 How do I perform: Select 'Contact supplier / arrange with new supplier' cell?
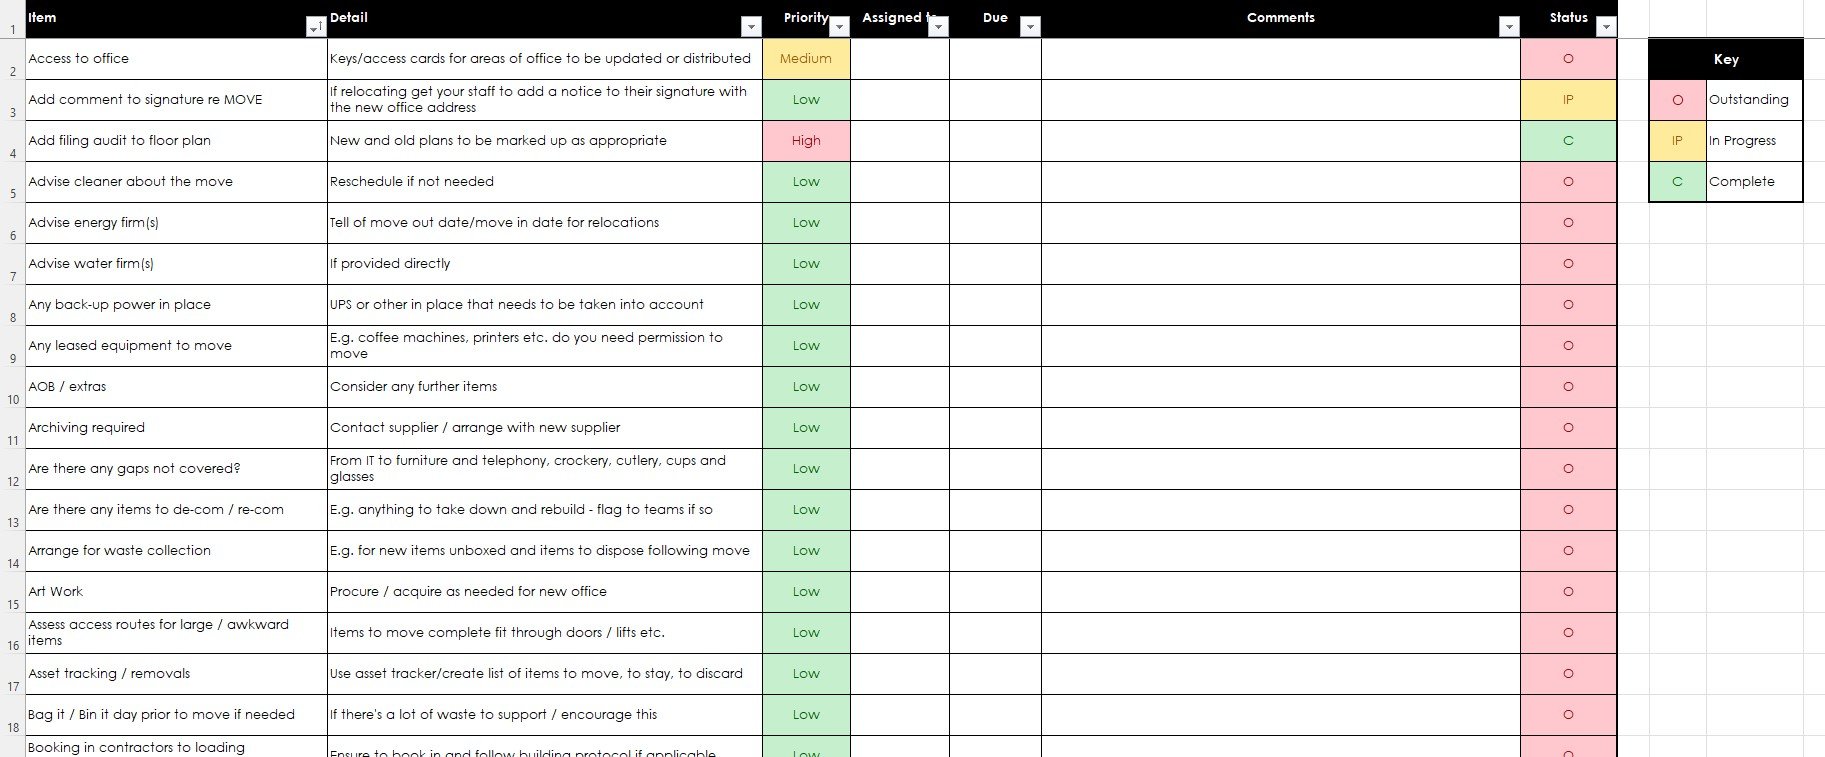point(544,428)
